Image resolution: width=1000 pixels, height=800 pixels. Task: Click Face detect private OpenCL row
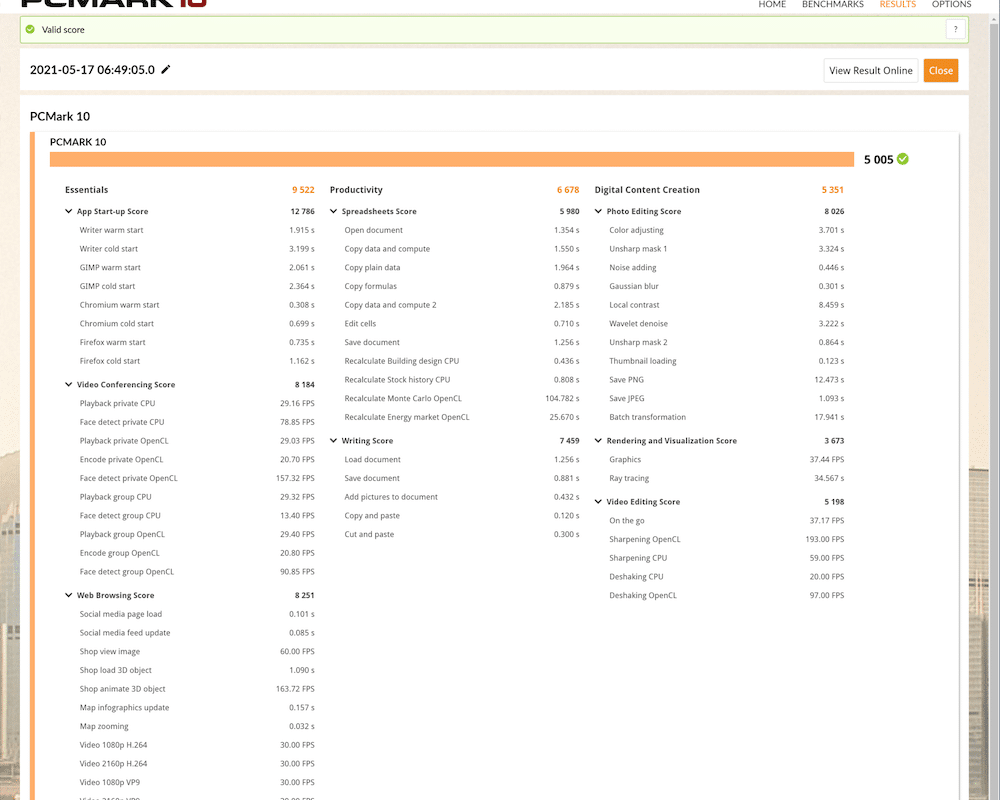(197, 478)
